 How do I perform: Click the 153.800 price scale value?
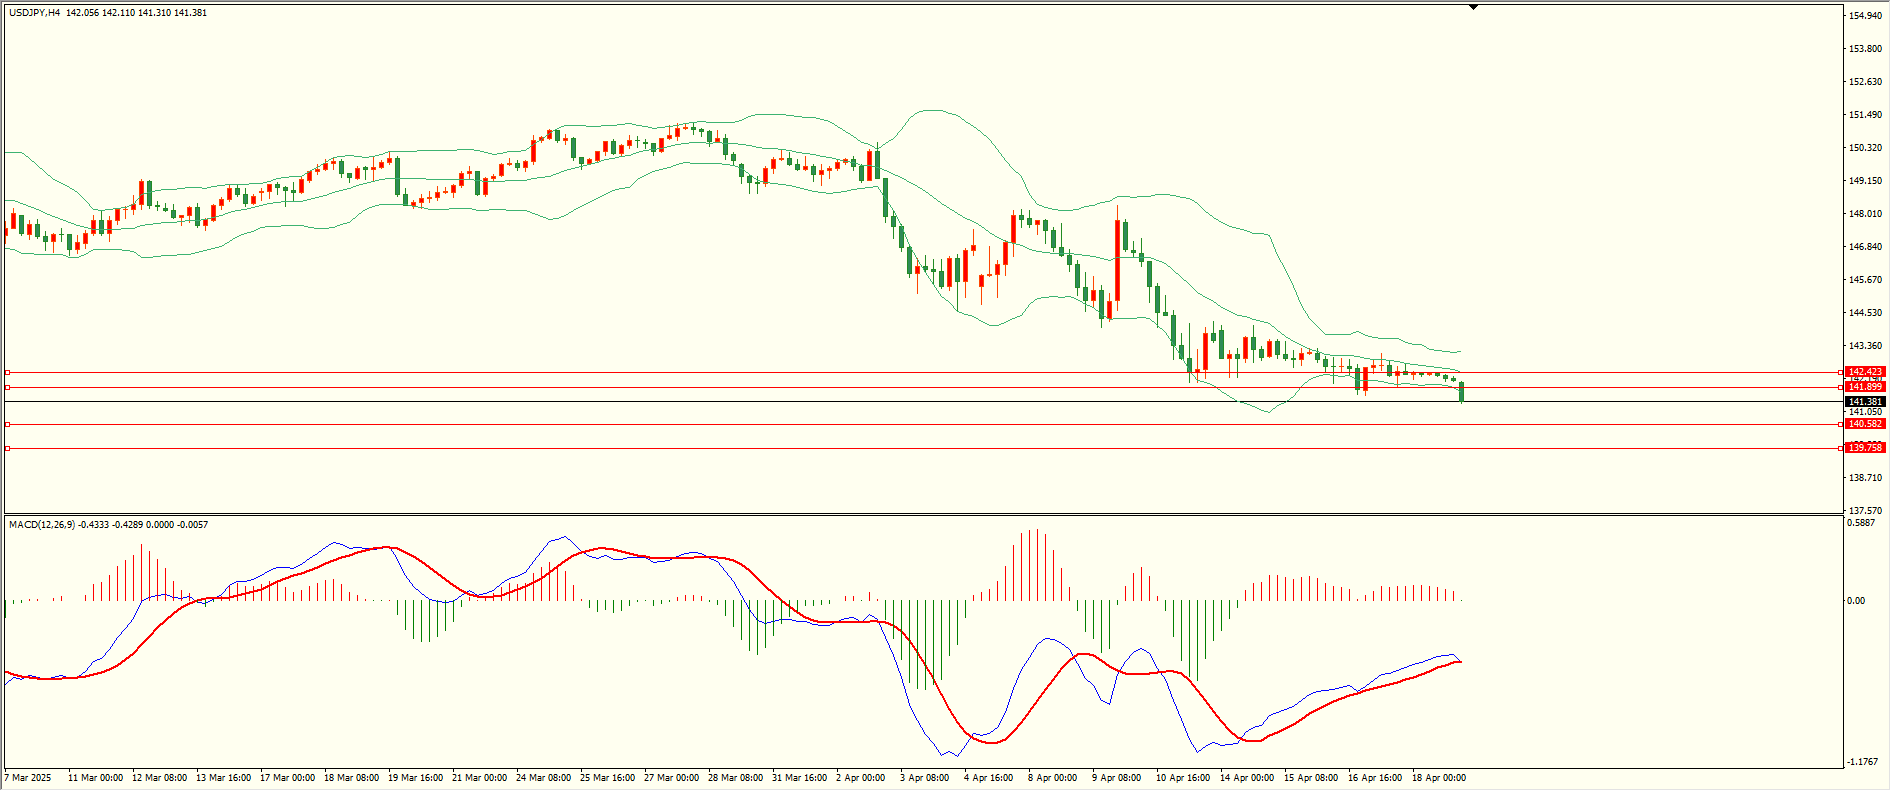point(1865,49)
